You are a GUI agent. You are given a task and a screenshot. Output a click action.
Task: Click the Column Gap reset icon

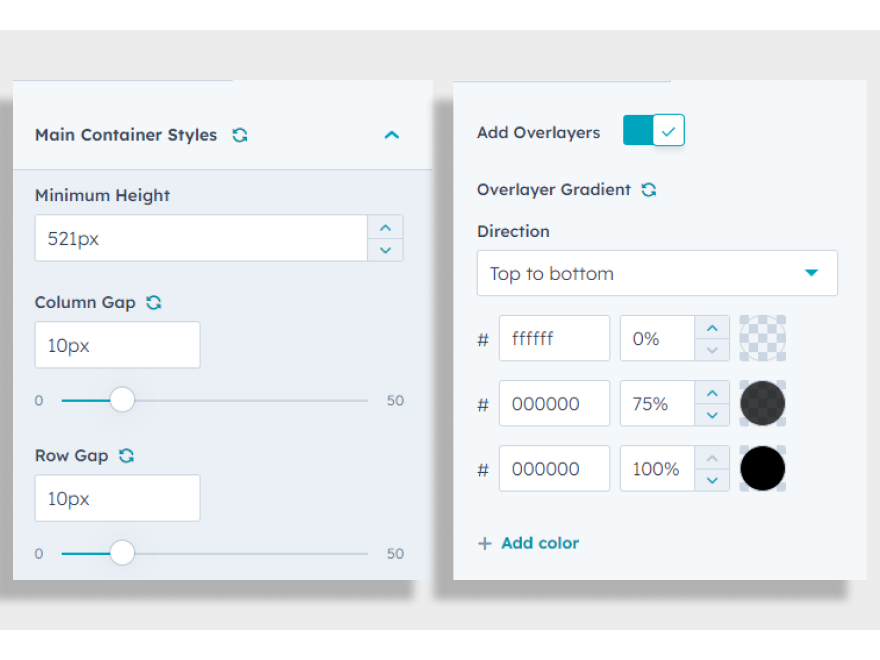[154, 302]
